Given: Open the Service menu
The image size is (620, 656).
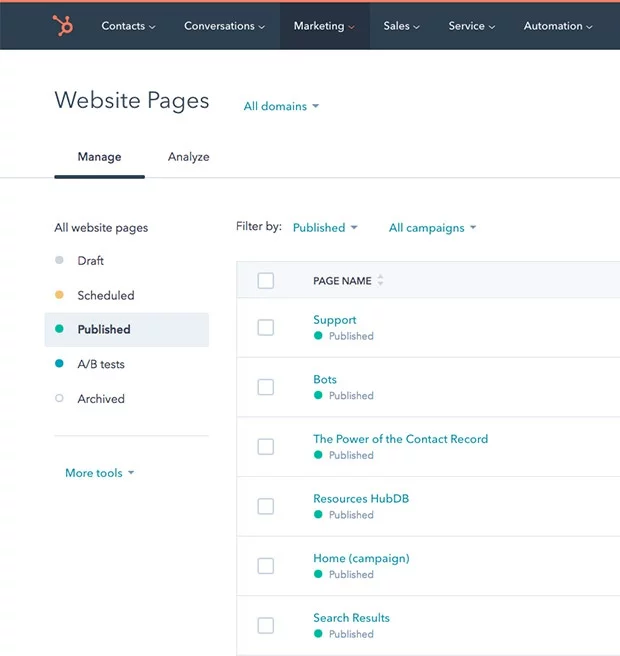Looking at the screenshot, I should [471, 26].
